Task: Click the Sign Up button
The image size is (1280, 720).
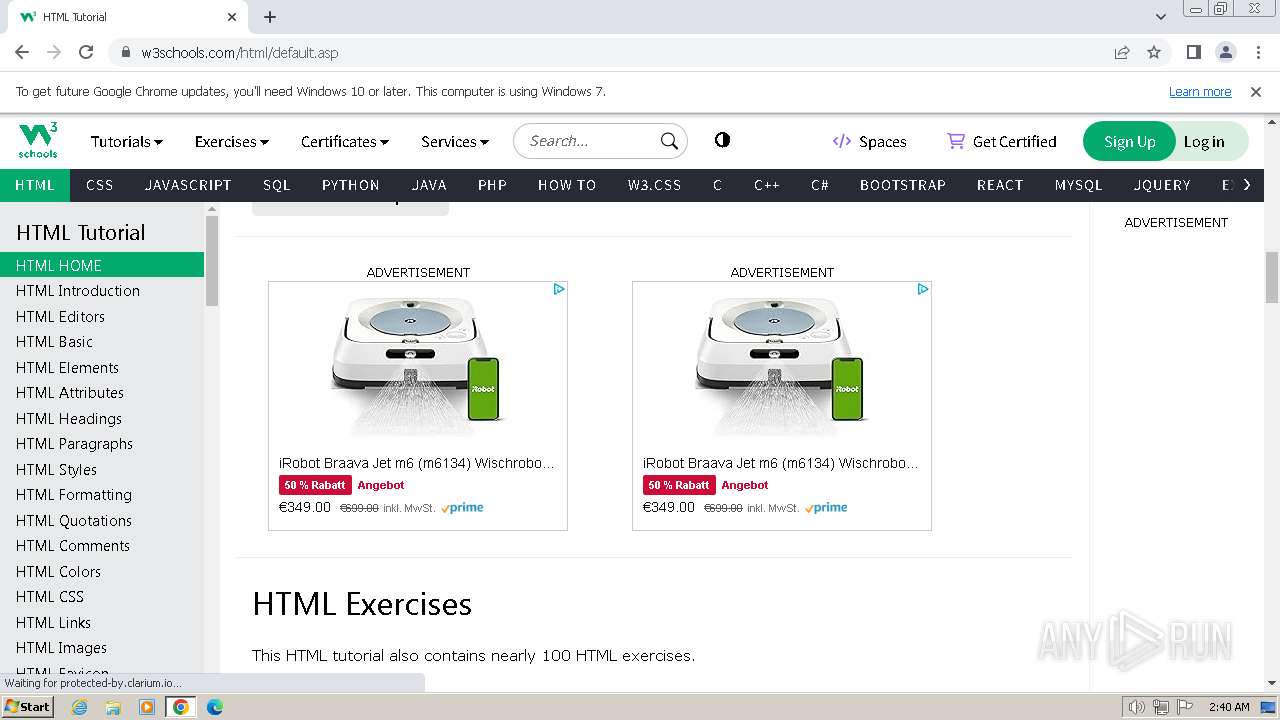Action: [1130, 142]
